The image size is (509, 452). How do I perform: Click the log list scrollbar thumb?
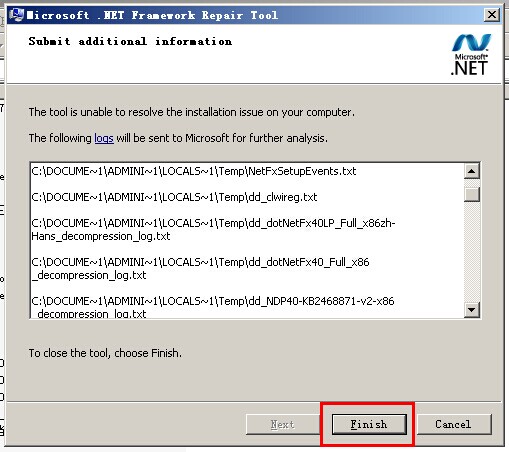(472, 194)
